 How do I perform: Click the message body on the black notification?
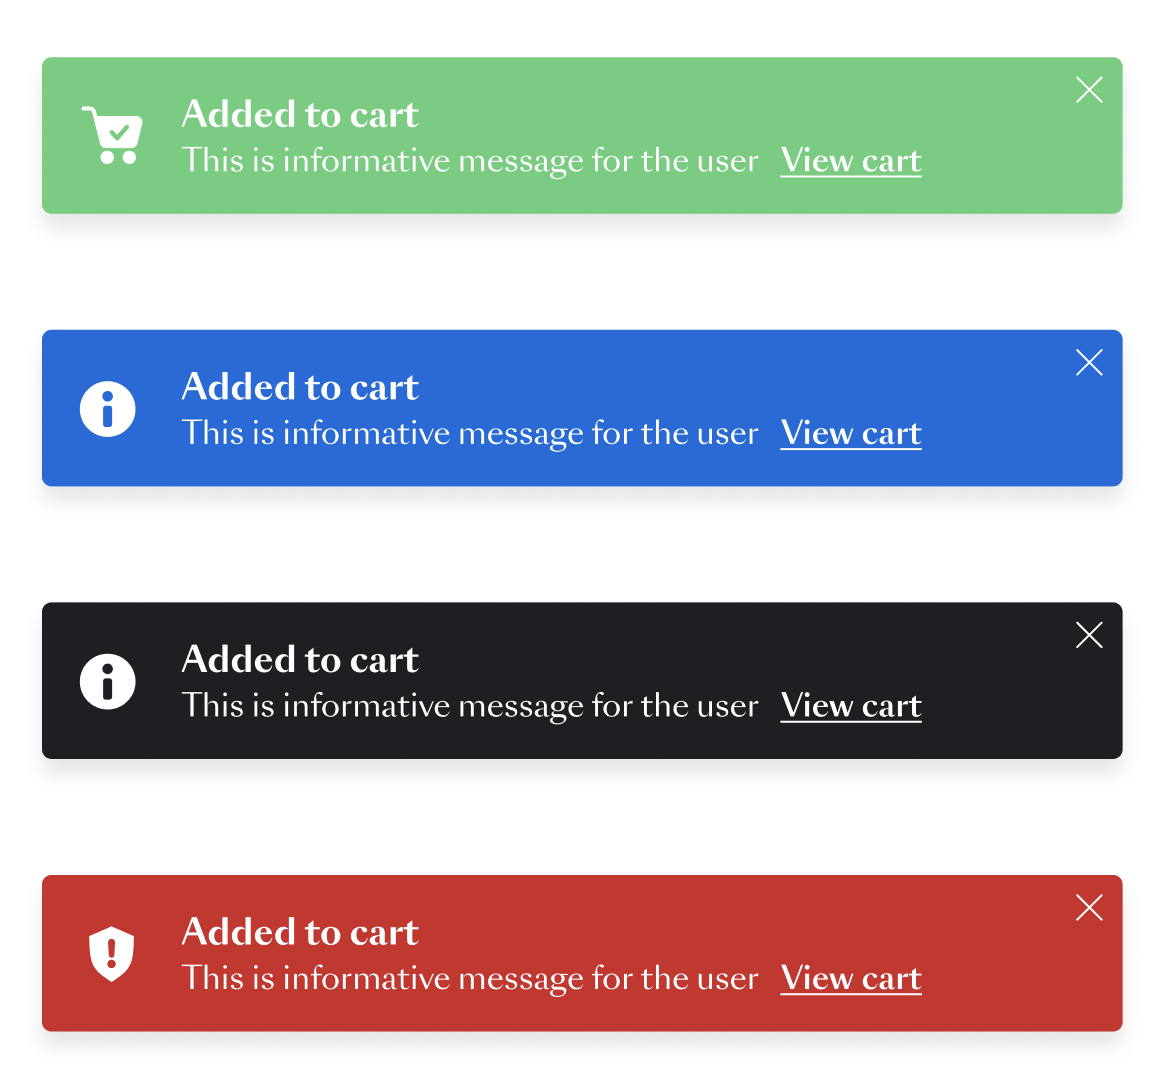click(x=470, y=705)
